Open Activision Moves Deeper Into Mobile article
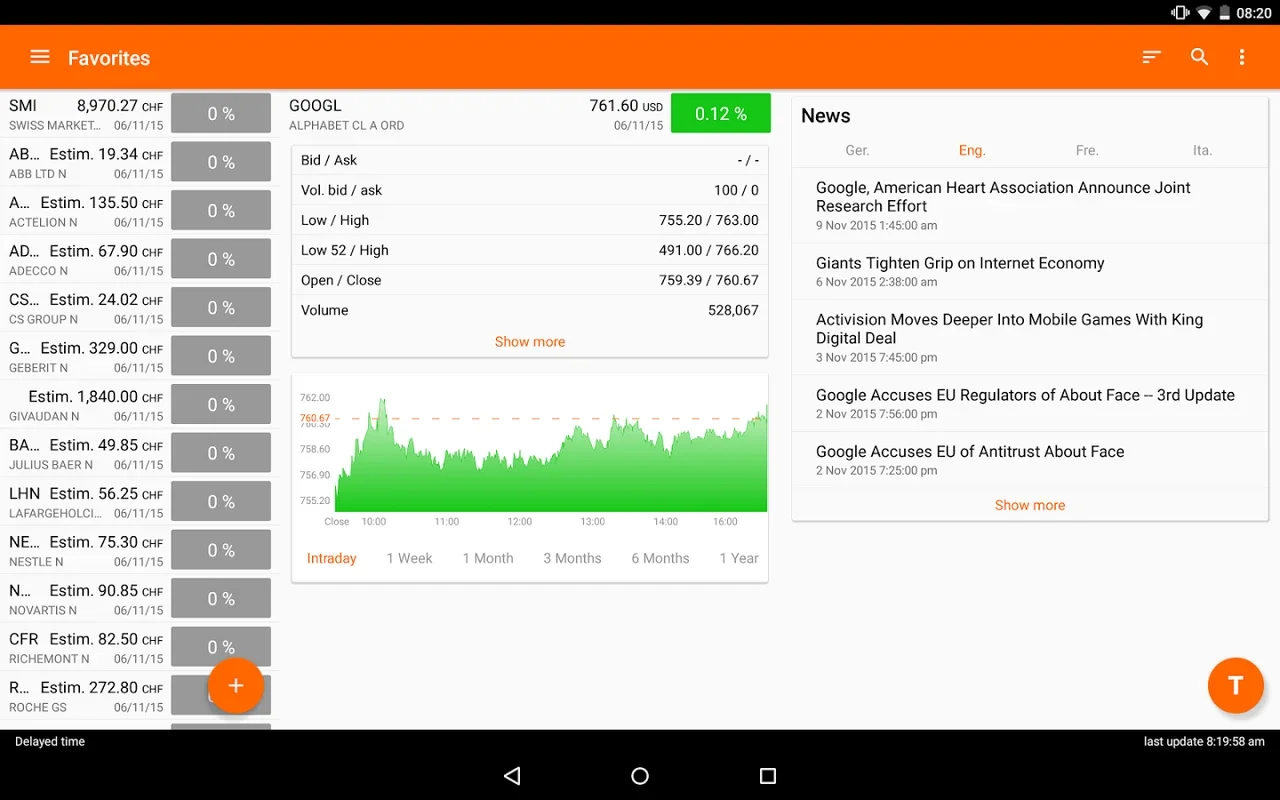This screenshot has height=800, width=1280. 1030,337
